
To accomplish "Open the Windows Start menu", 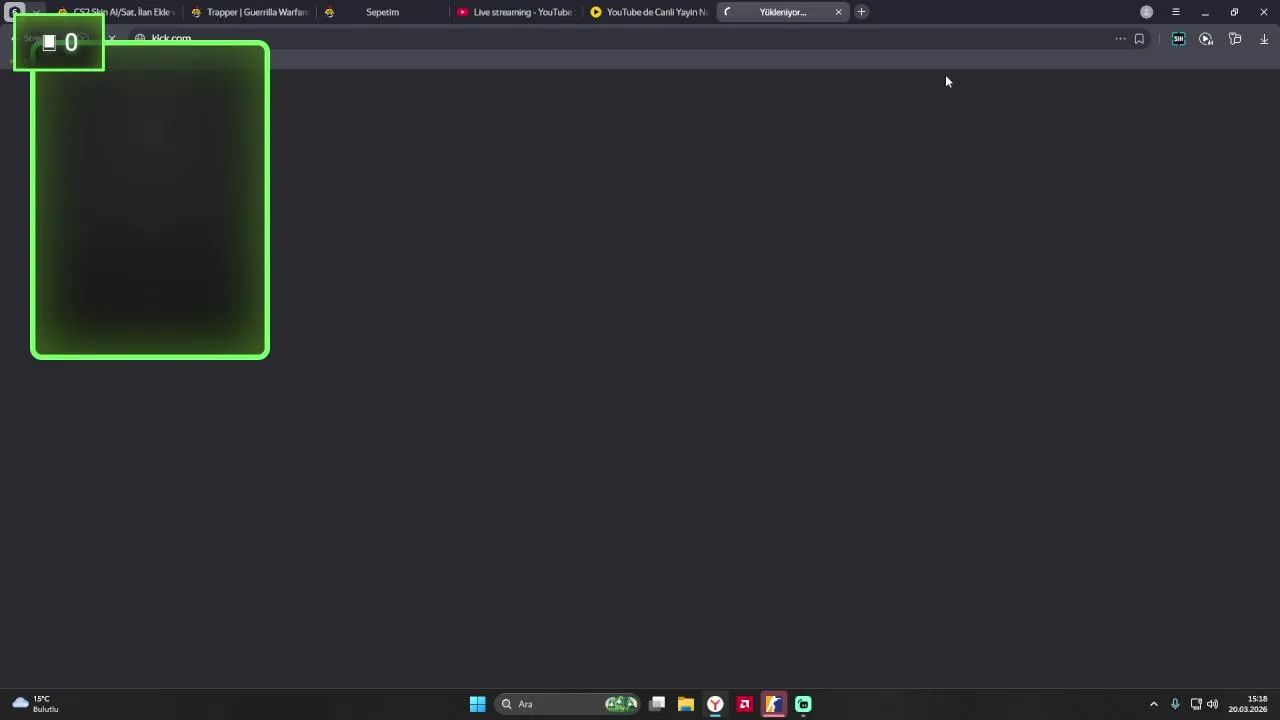I will pos(478,704).
